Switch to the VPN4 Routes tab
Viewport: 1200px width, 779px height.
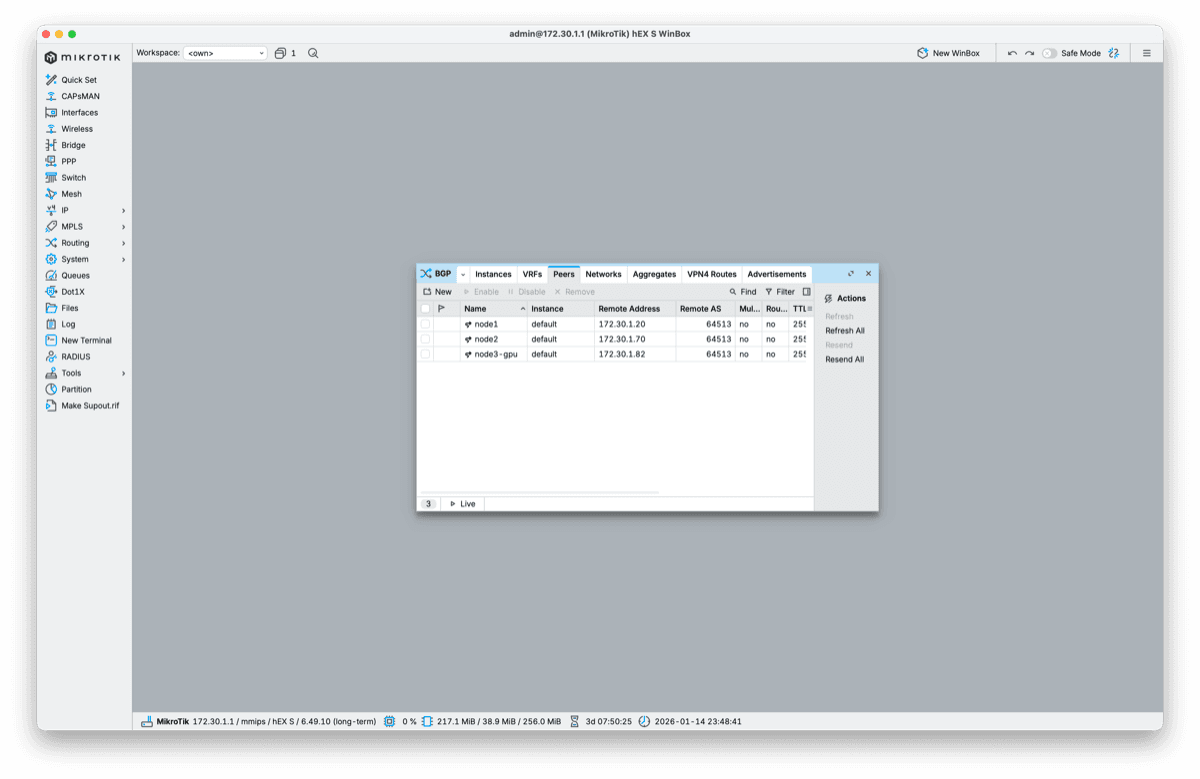711,273
